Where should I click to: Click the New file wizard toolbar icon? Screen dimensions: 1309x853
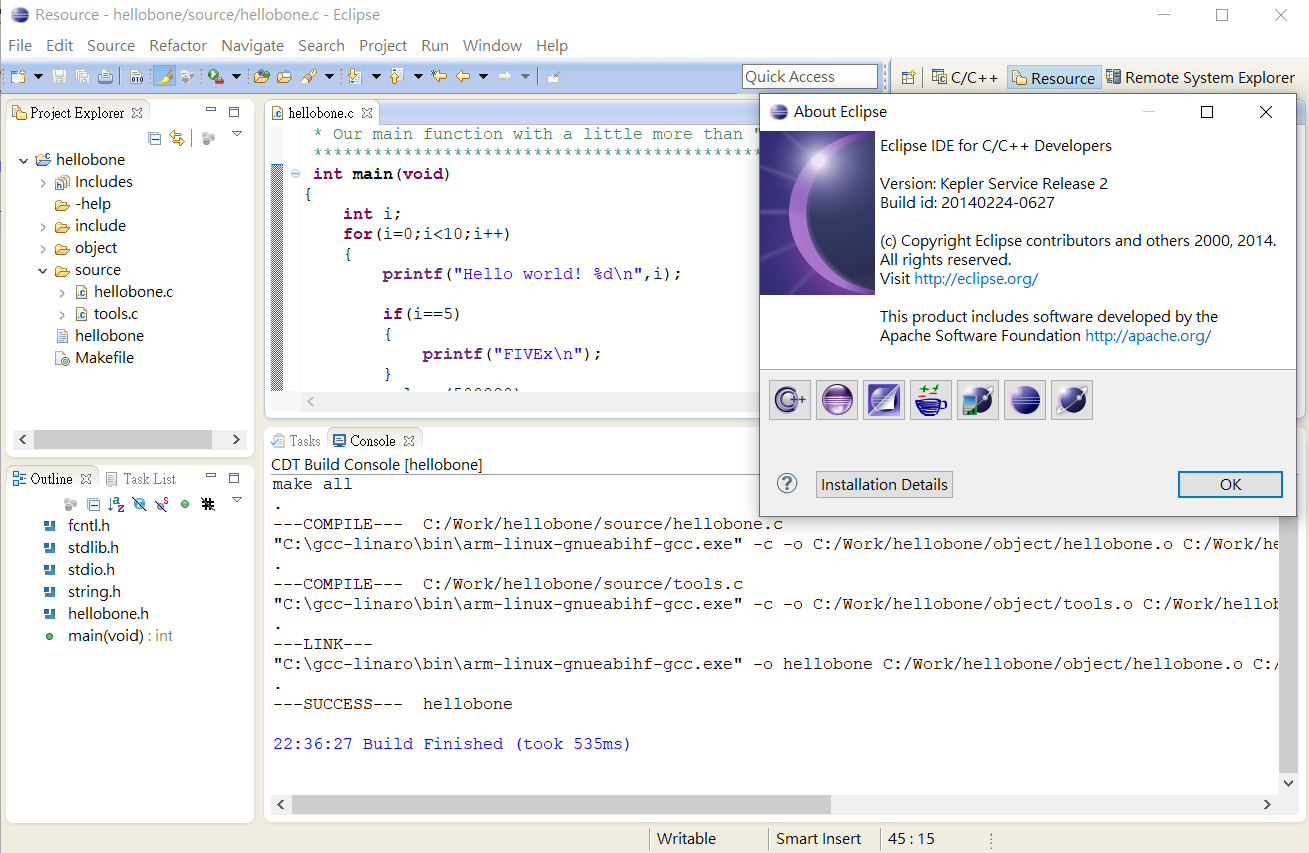pos(17,77)
